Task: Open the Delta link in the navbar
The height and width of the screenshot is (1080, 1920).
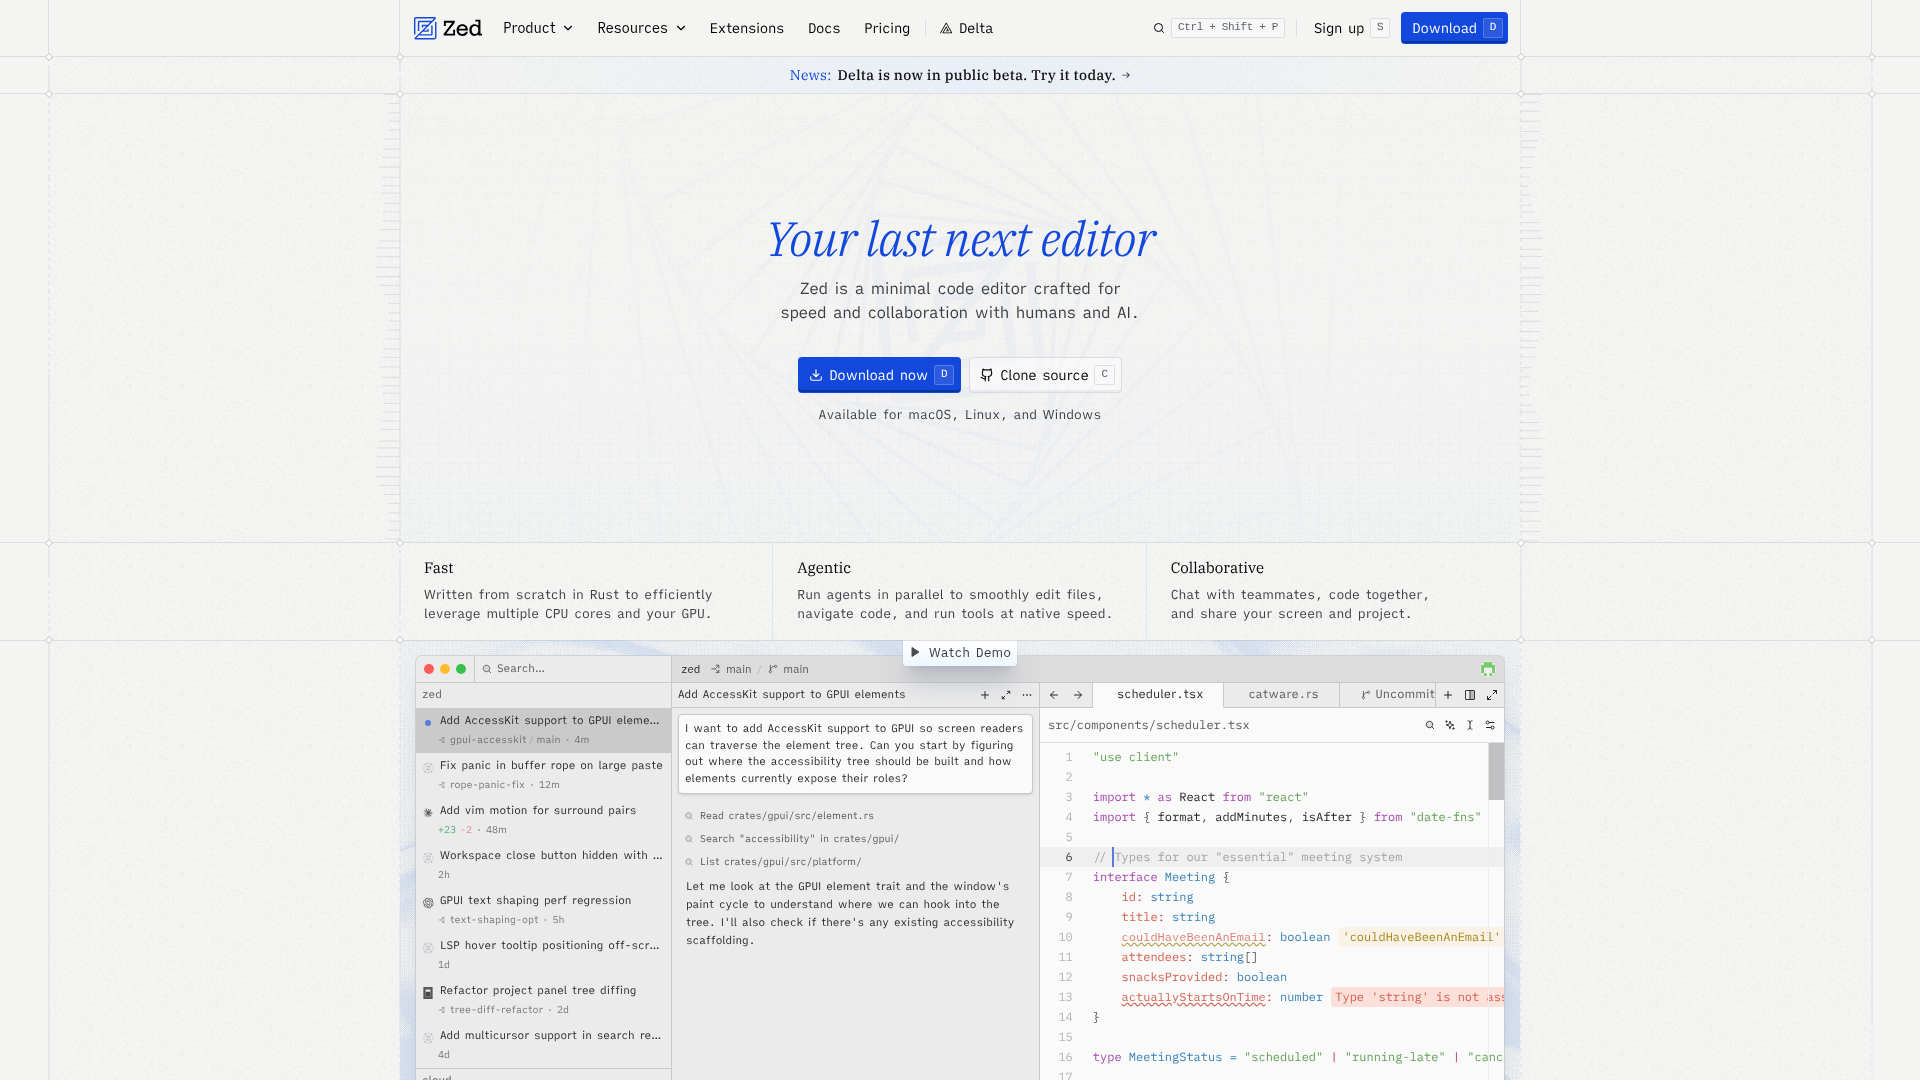Action: pyautogui.click(x=966, y=28)
